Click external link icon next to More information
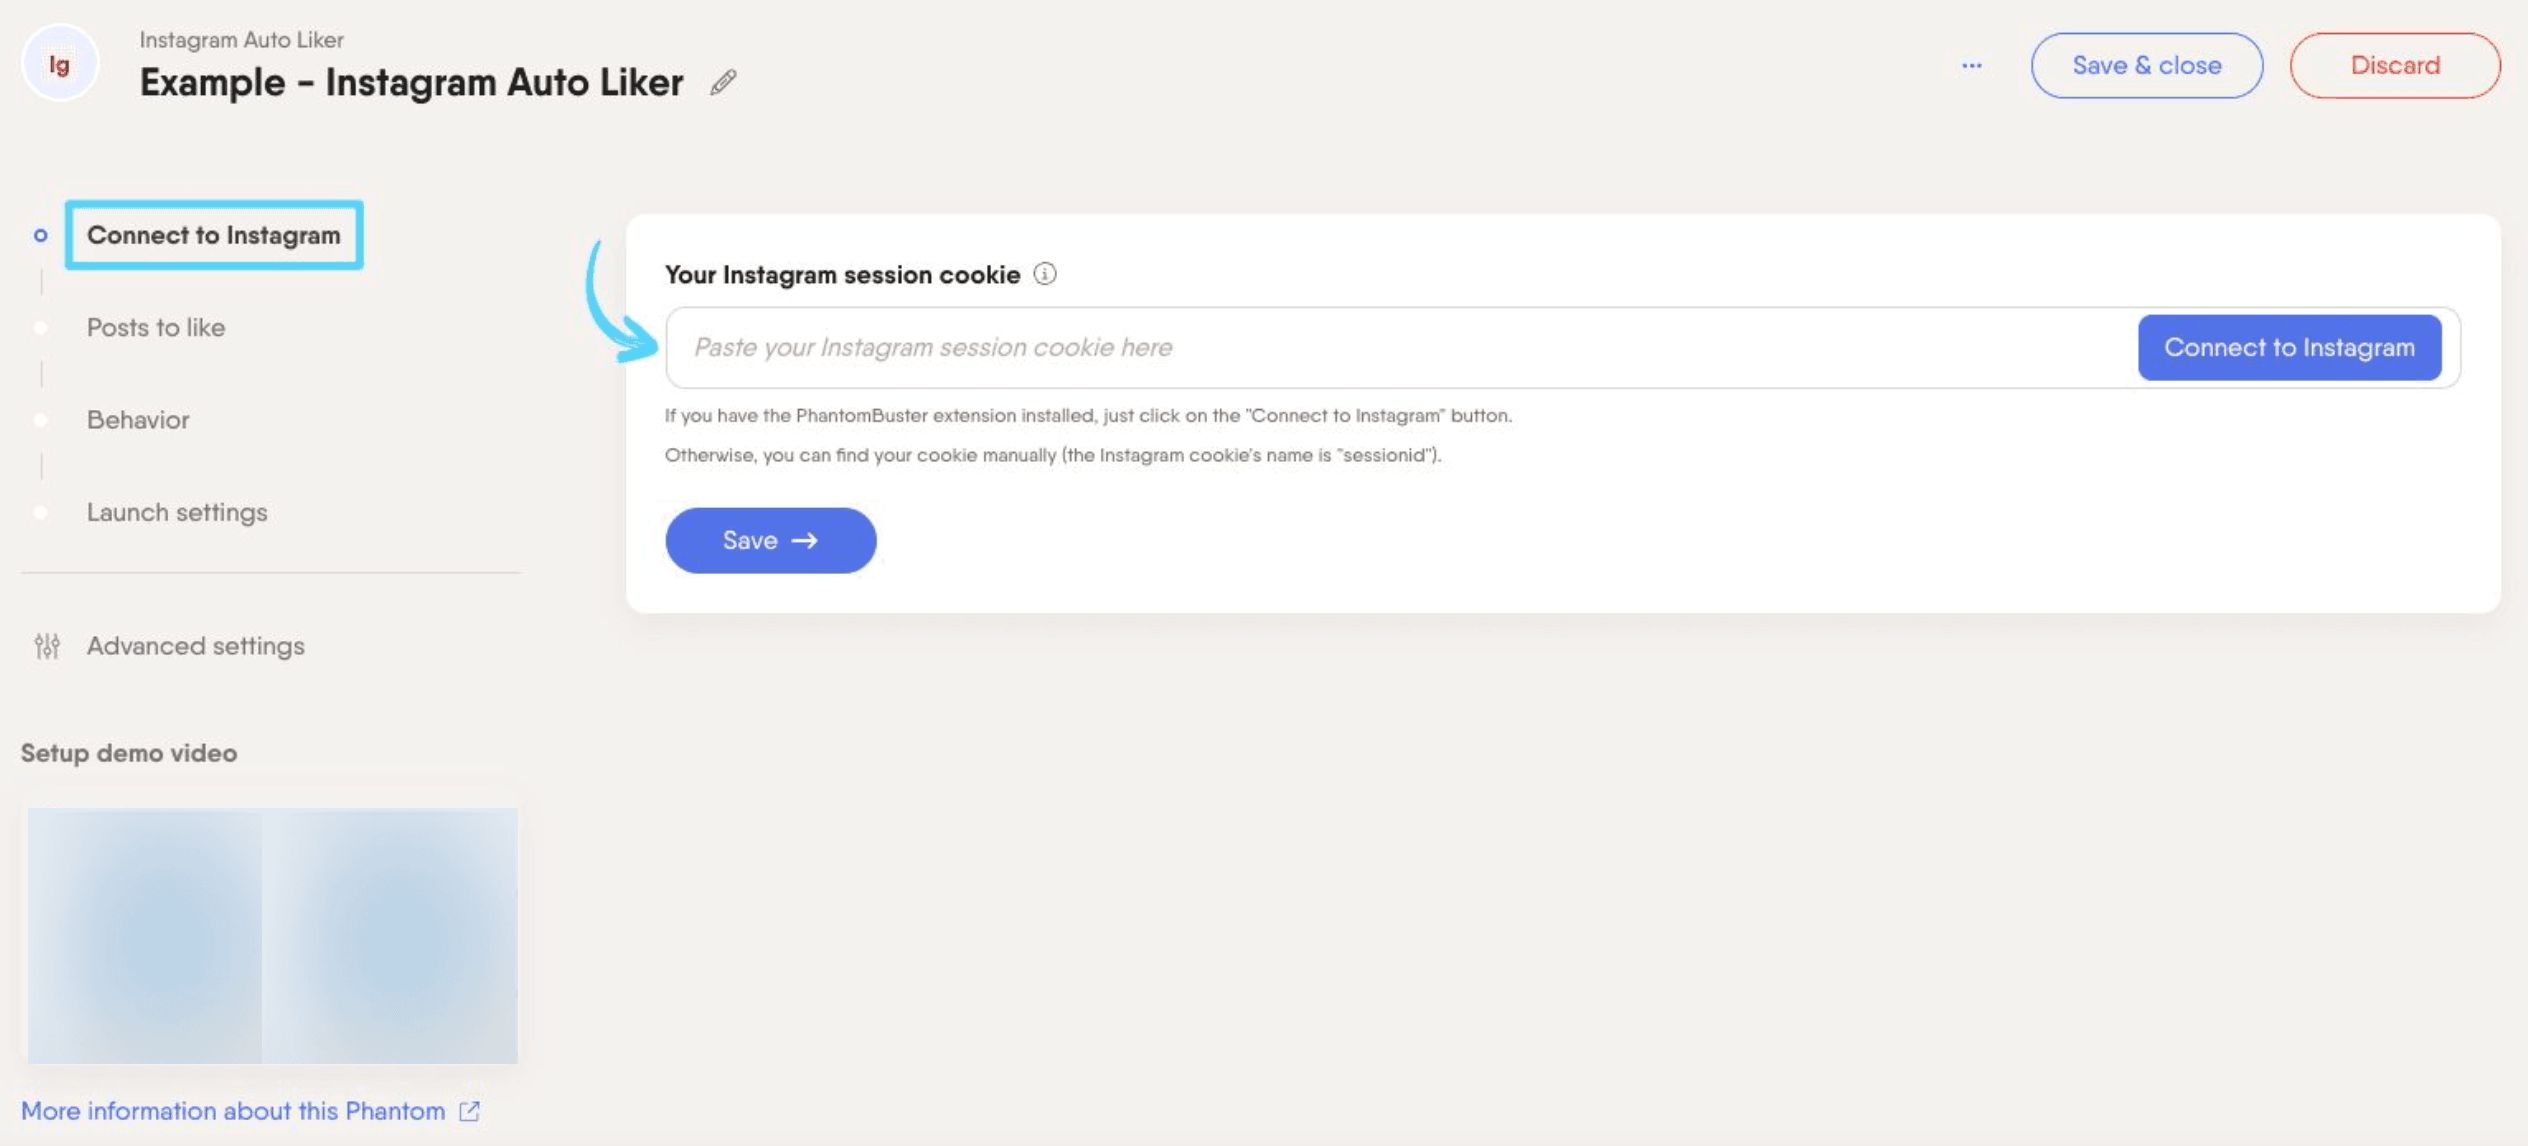 point(469,1111)
